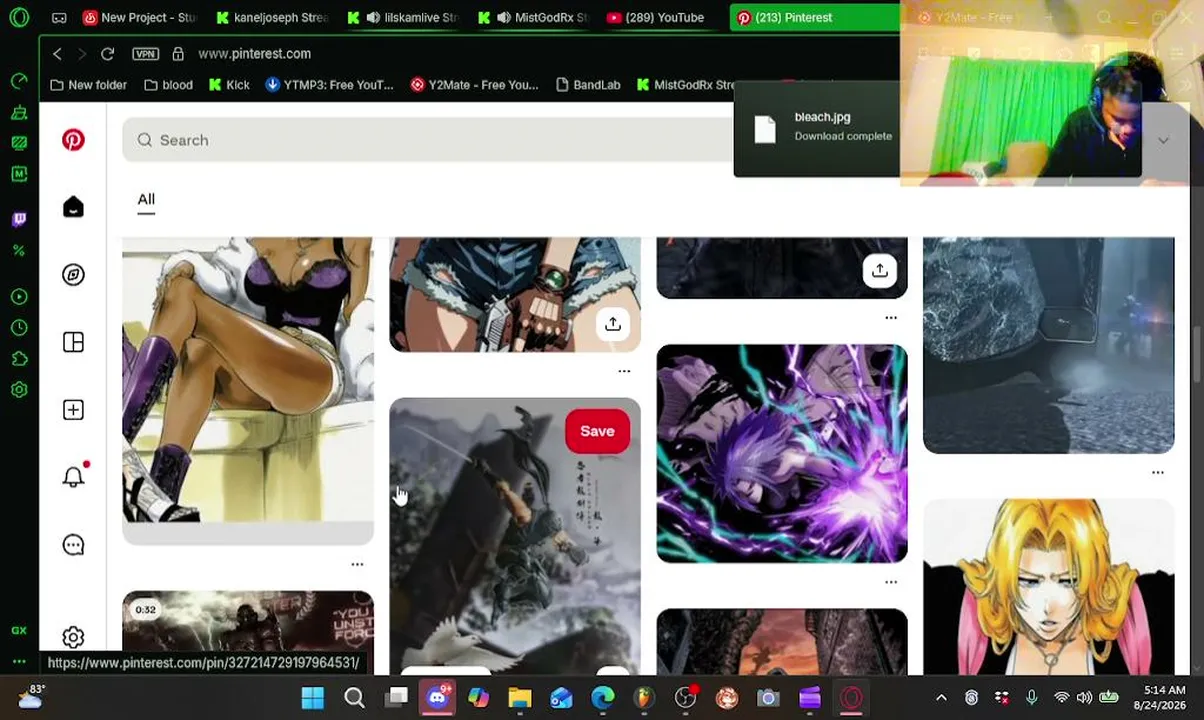Open more options under purple lightning pin
This screenshot has width=1204, height=720.
coord(891,582)
